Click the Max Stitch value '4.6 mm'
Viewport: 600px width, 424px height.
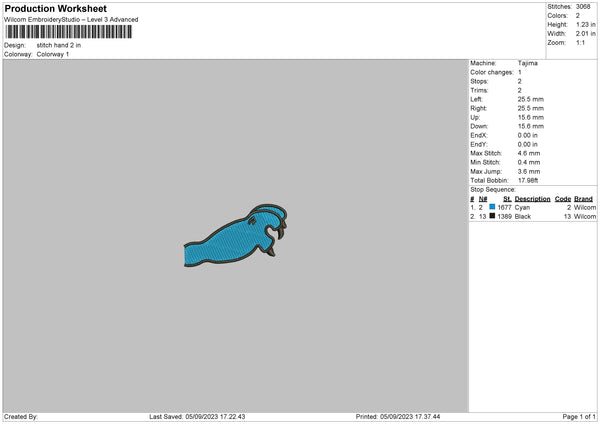pyautogui.click(x=529, y=153)
